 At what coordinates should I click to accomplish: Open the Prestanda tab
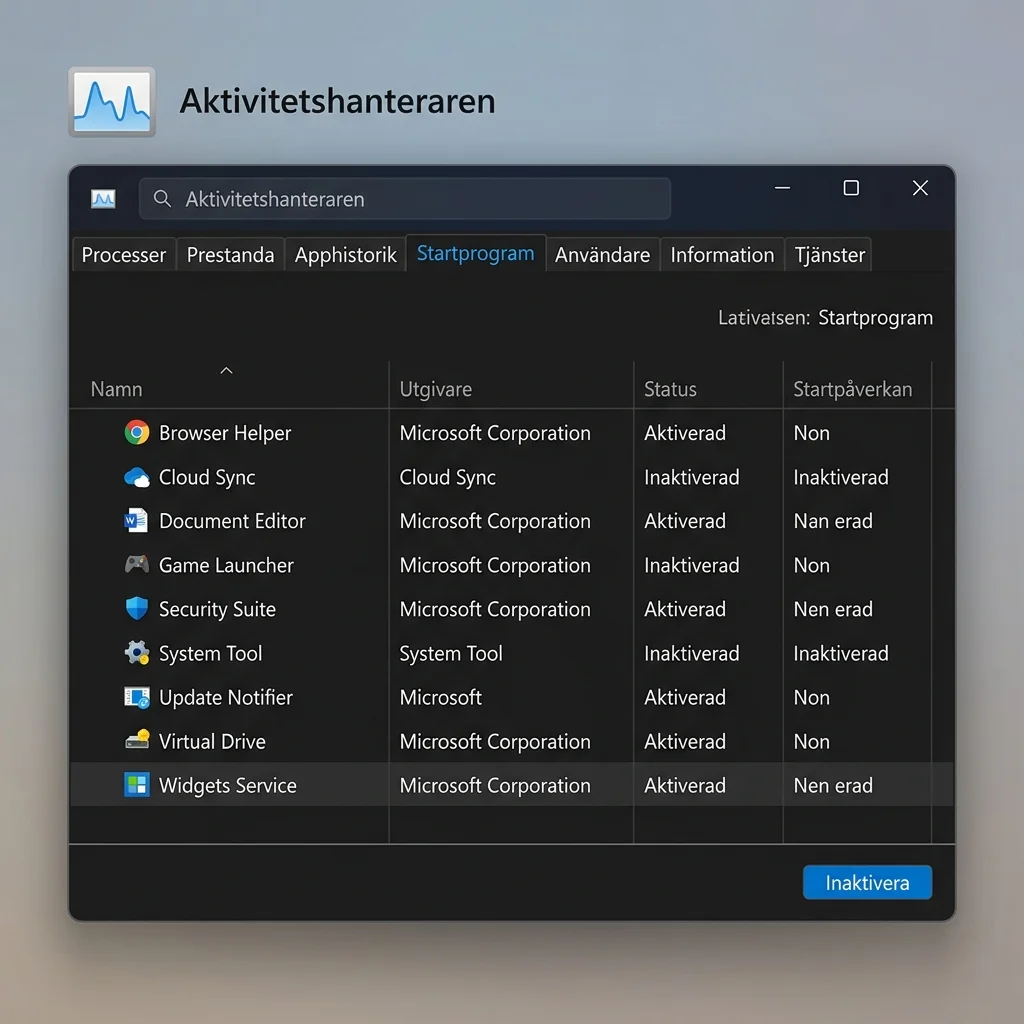coord(230,255)
